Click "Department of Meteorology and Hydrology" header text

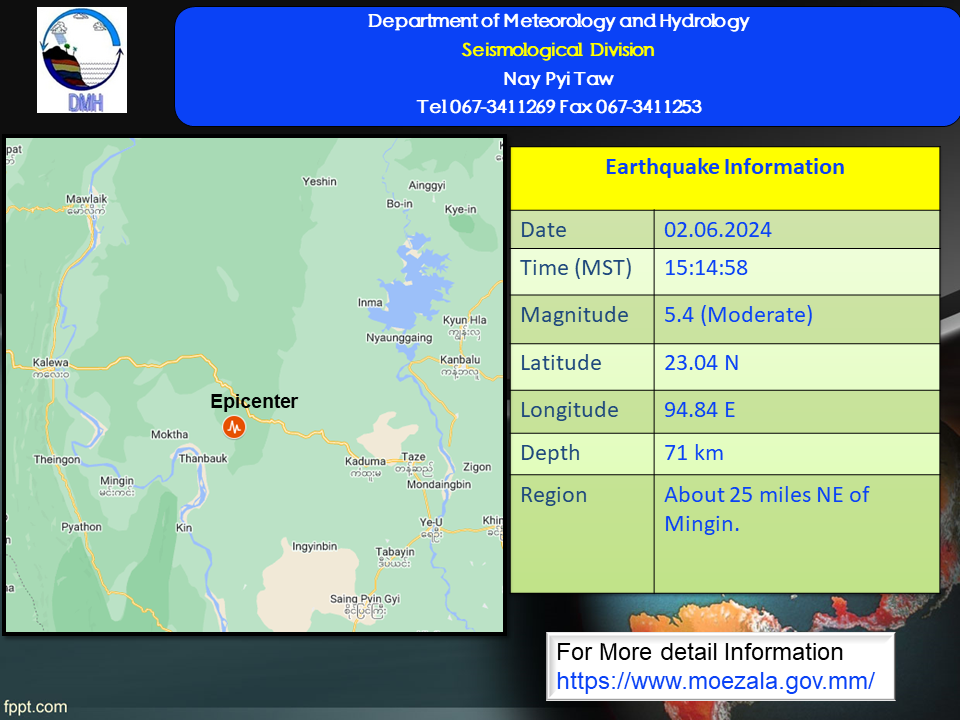pos(558,21)
